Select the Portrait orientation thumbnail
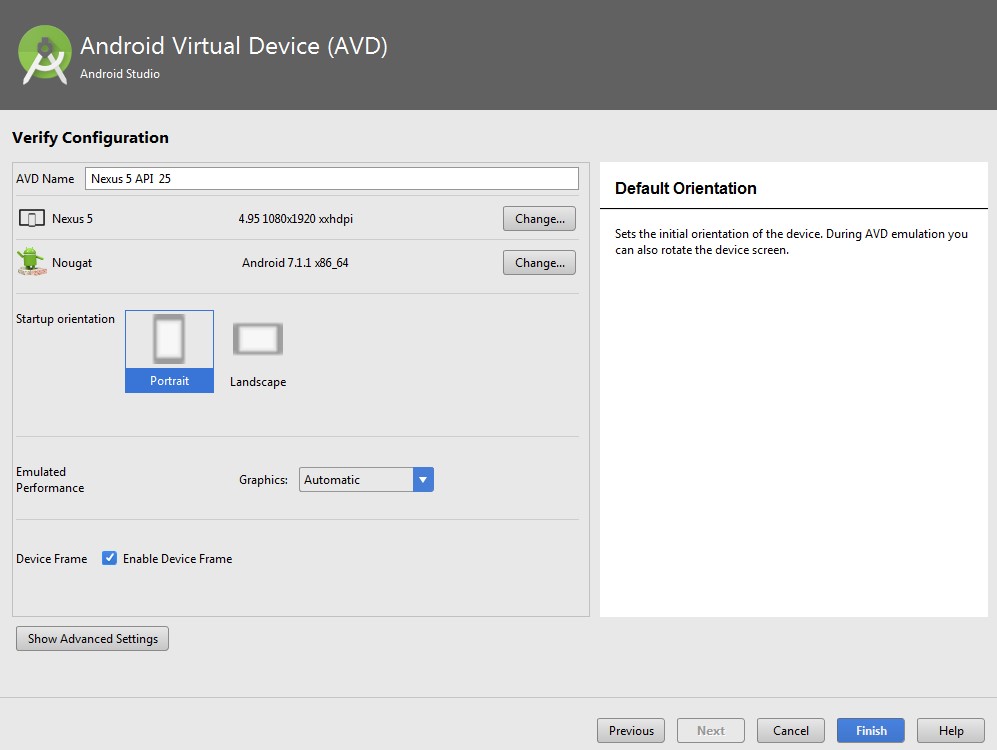Screen dimensions: 997x750 tap(169, 340)
